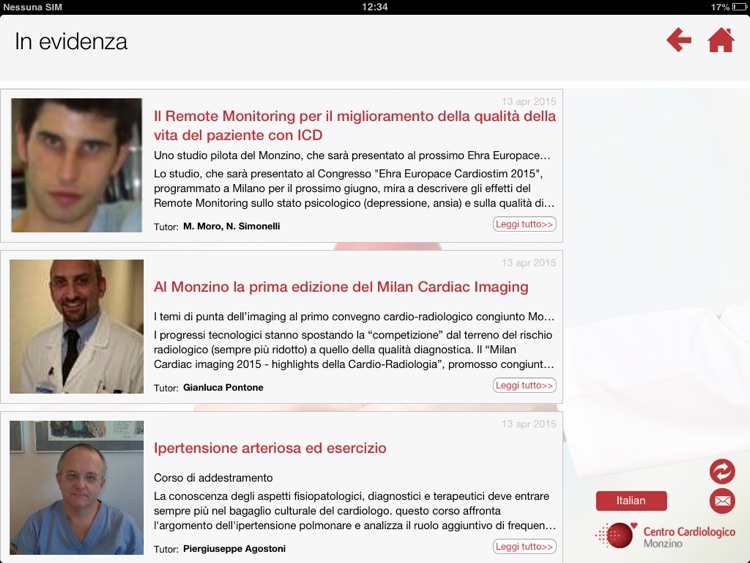Open Ipertensione arteriosa ed esercizio headline
The height and width of the screenshot is (563, 750).
270,448
